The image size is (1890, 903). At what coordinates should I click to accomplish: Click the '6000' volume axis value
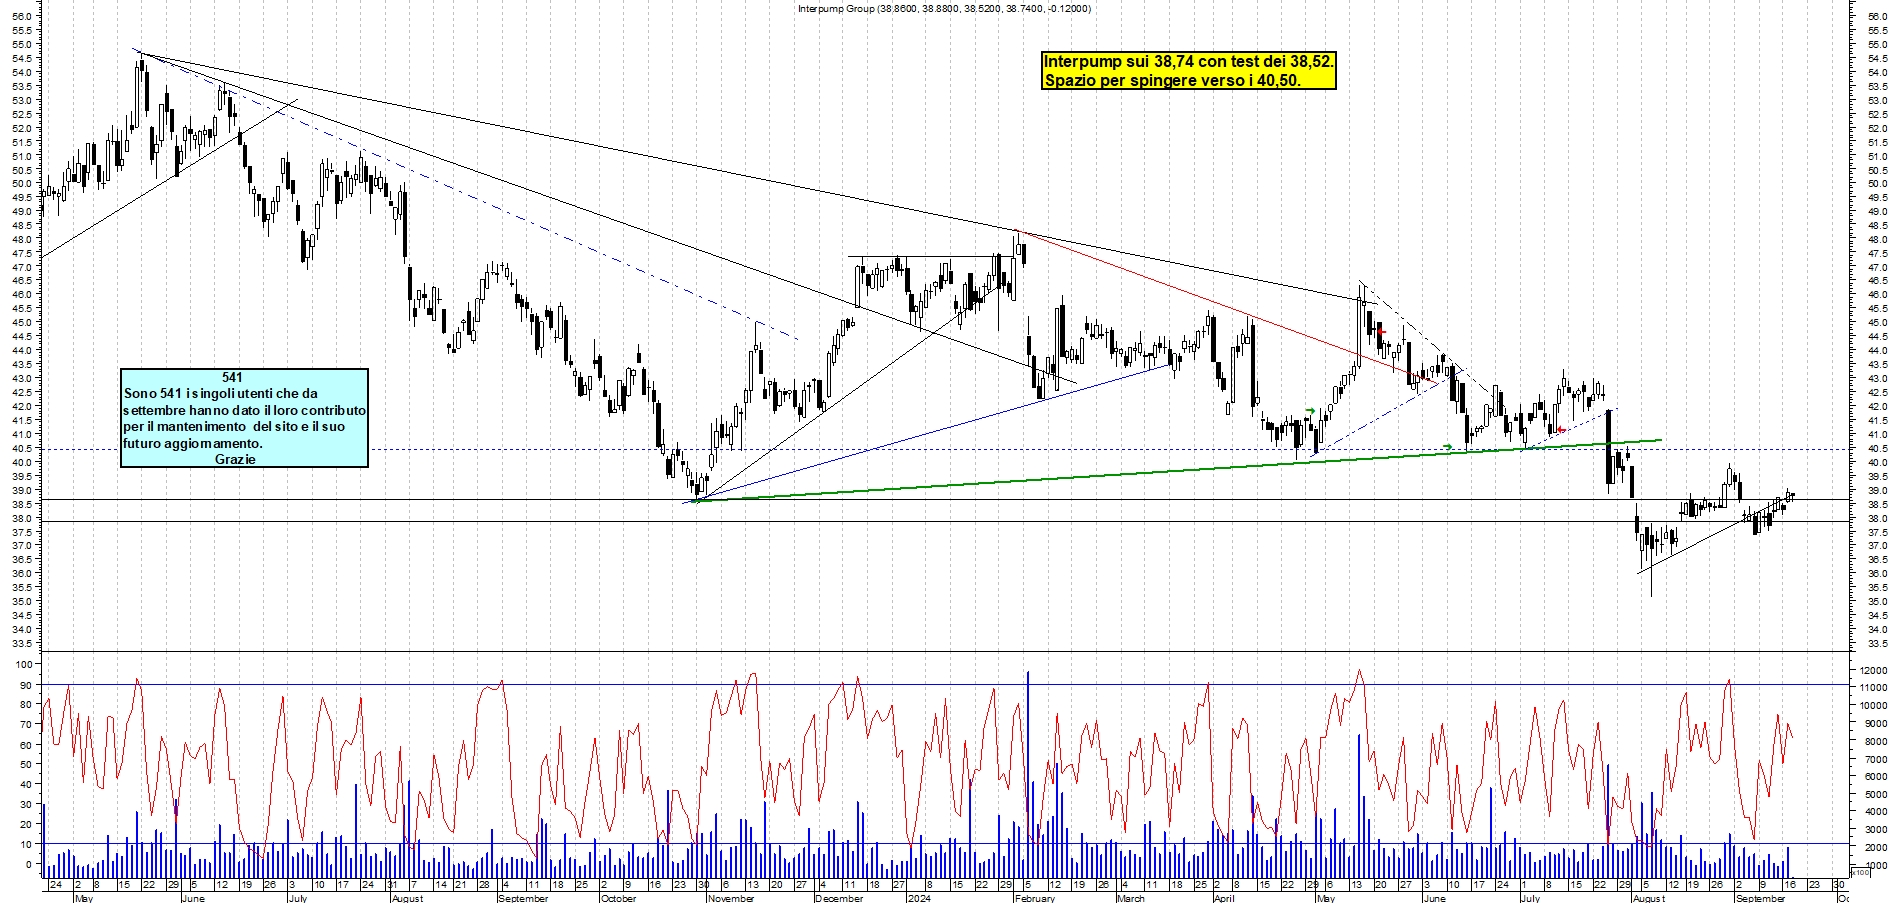(1876, 776)
